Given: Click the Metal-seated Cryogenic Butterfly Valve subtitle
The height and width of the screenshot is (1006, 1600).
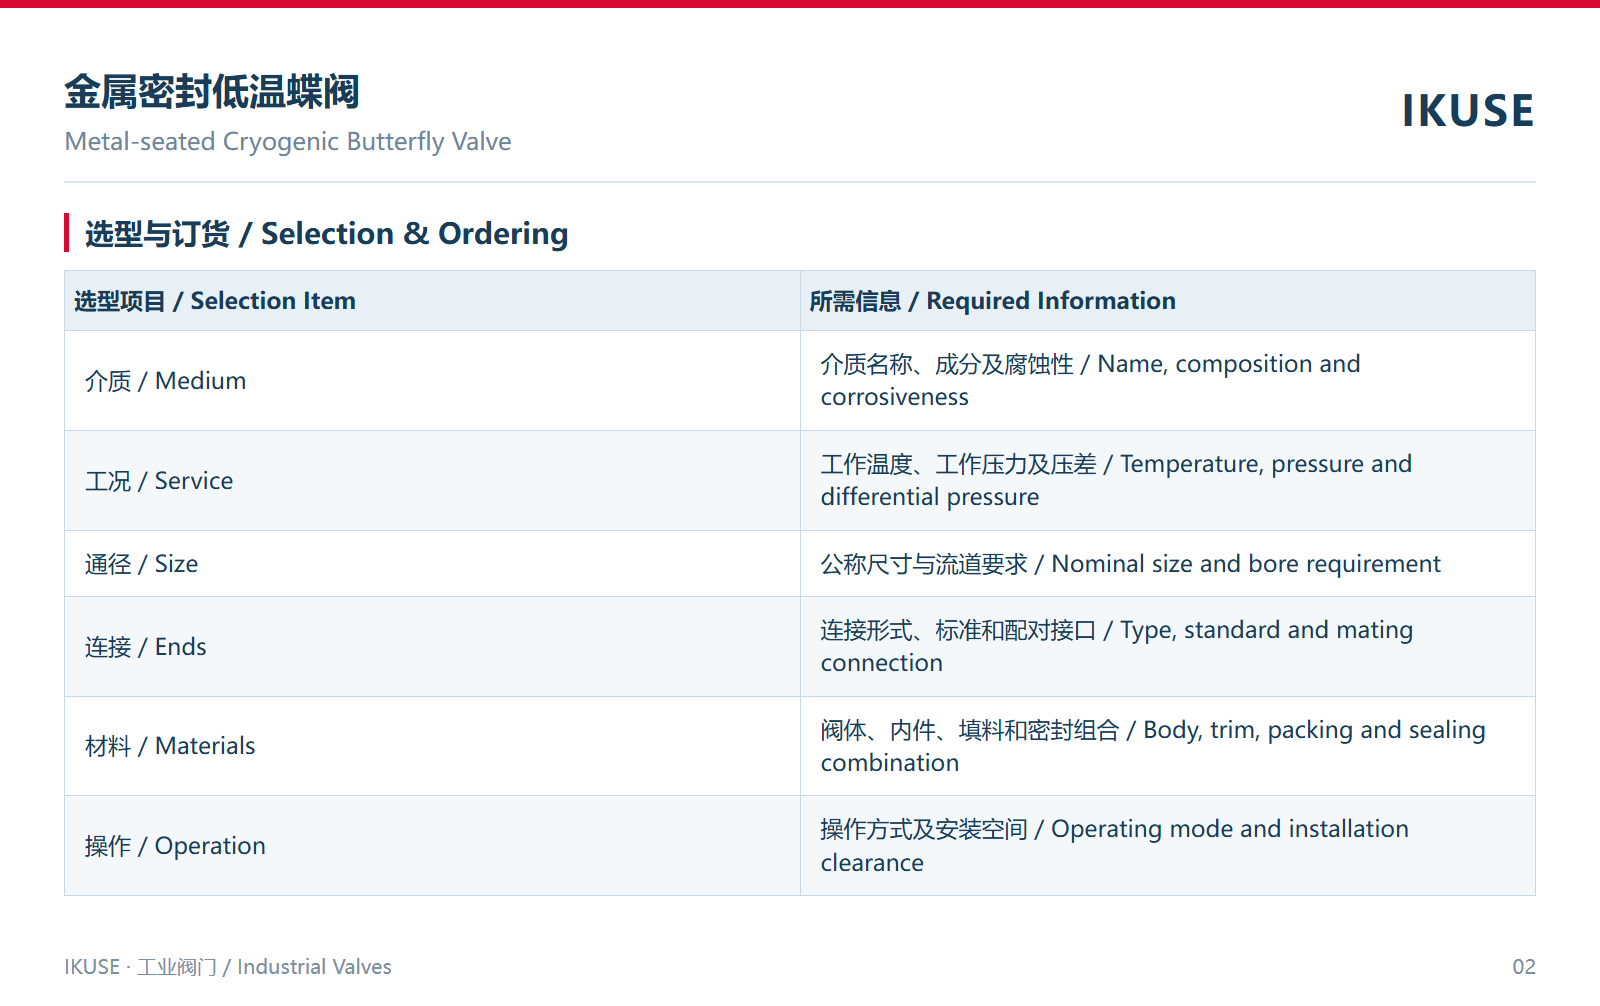Looking at the screenshot, I should click(x=288, y=141).
